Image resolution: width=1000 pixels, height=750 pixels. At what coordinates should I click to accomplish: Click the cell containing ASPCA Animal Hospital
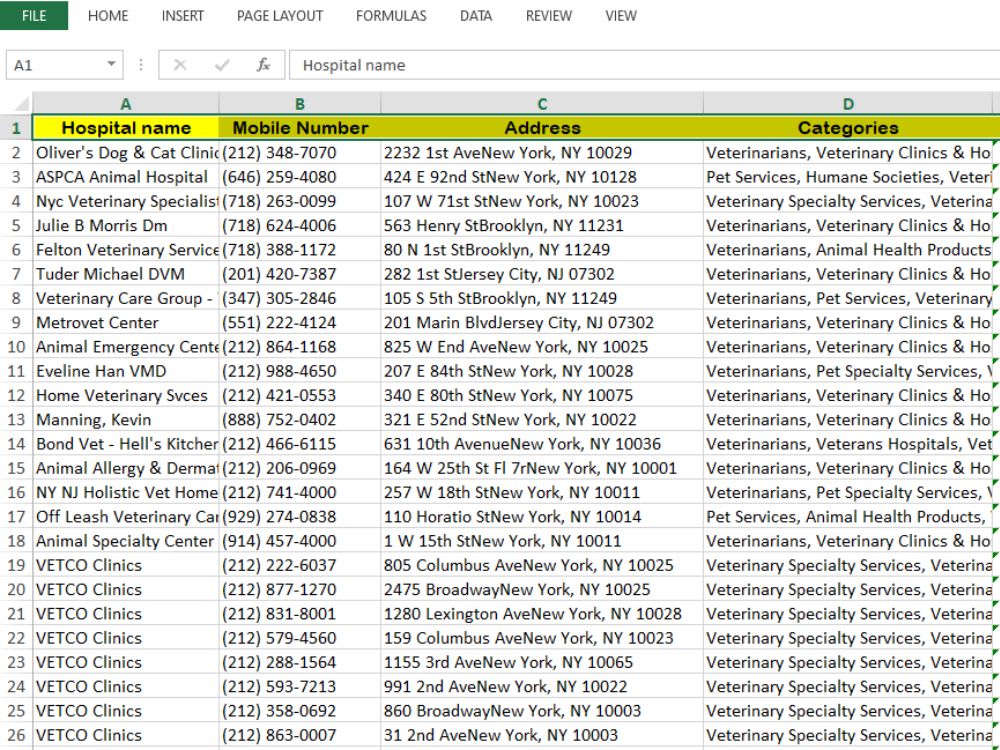click(x=124, y=177)
